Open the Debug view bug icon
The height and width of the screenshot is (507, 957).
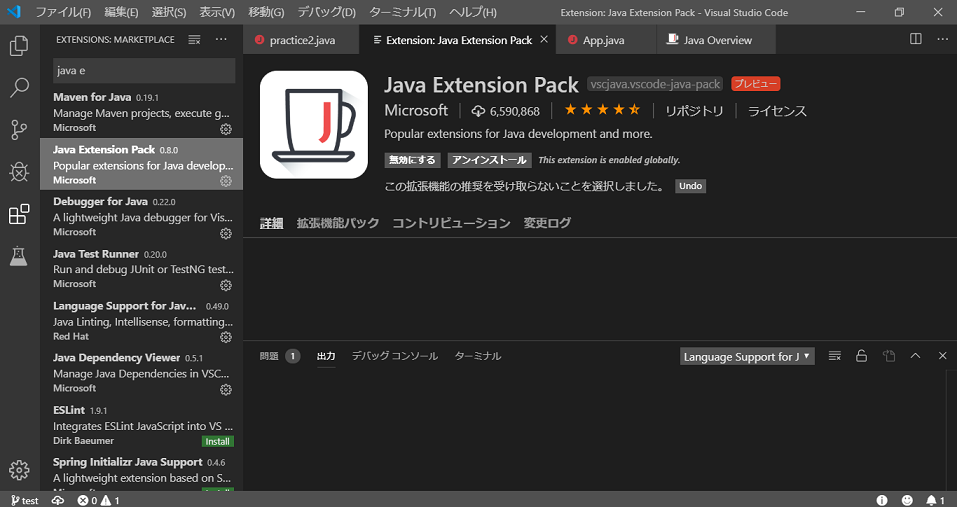coord(19,172)
